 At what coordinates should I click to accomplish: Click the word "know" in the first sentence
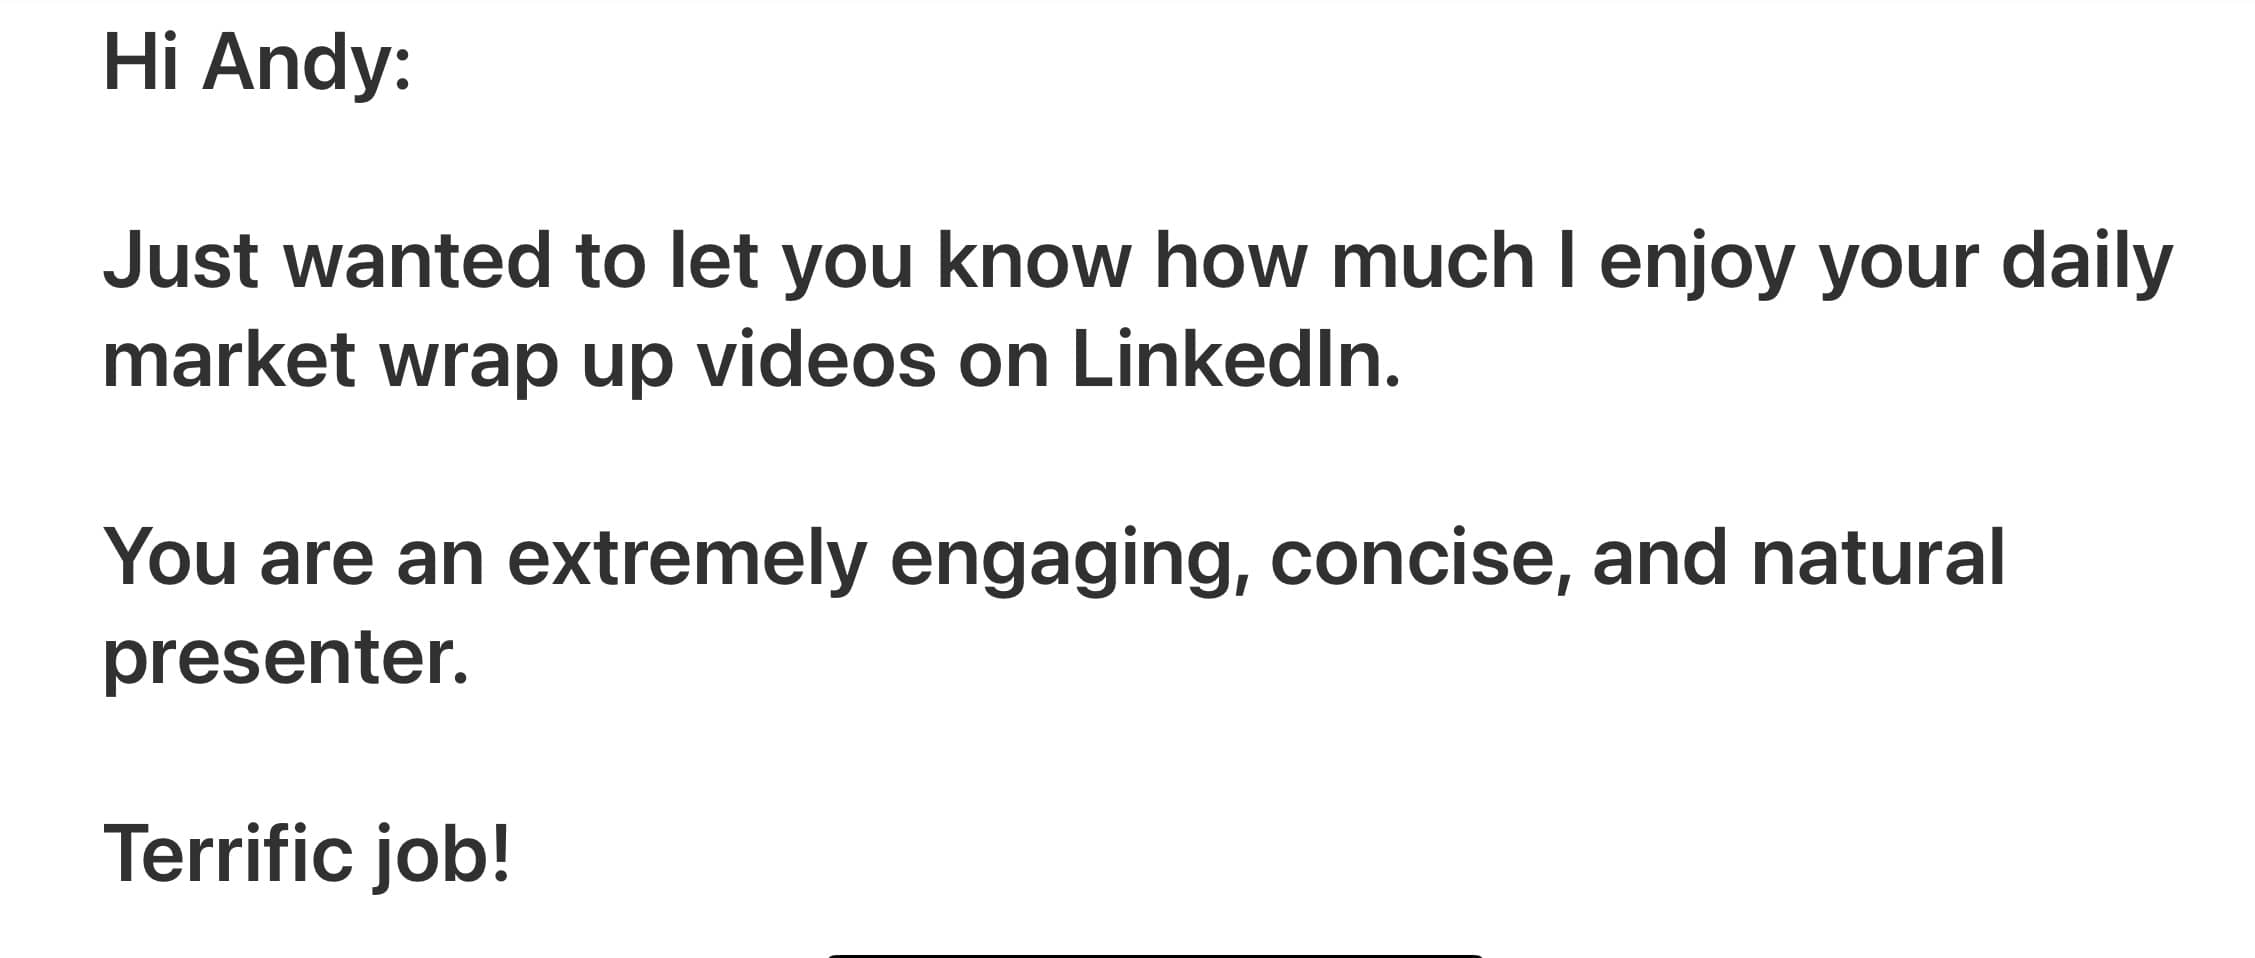coord(1034,261)
